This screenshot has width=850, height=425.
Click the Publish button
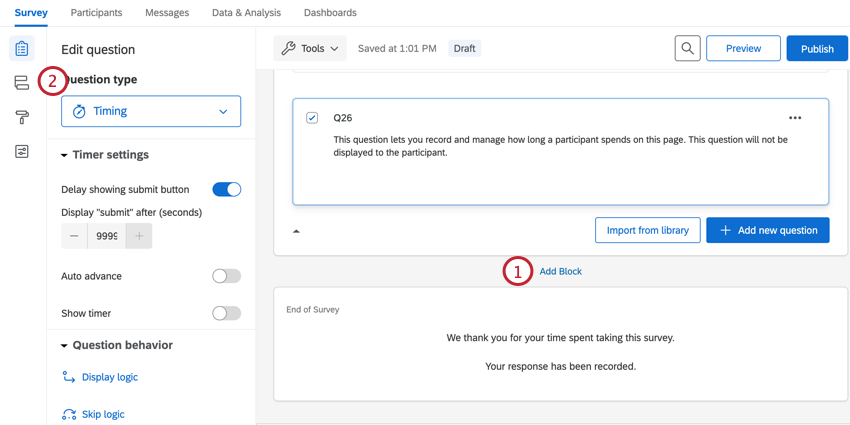[x=816, y=48]
